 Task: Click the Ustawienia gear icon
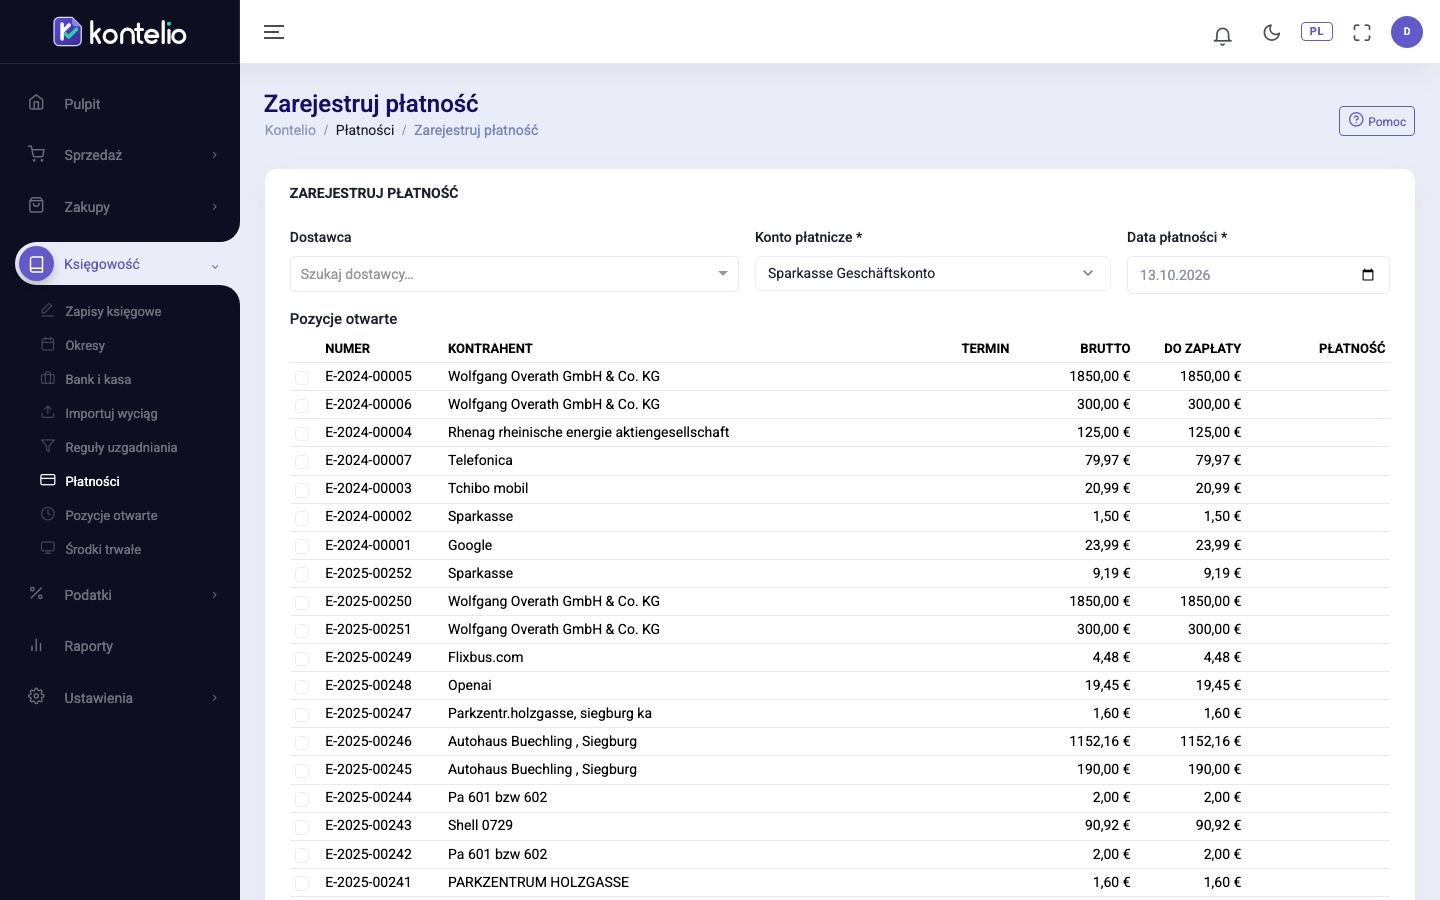[36, 696]
